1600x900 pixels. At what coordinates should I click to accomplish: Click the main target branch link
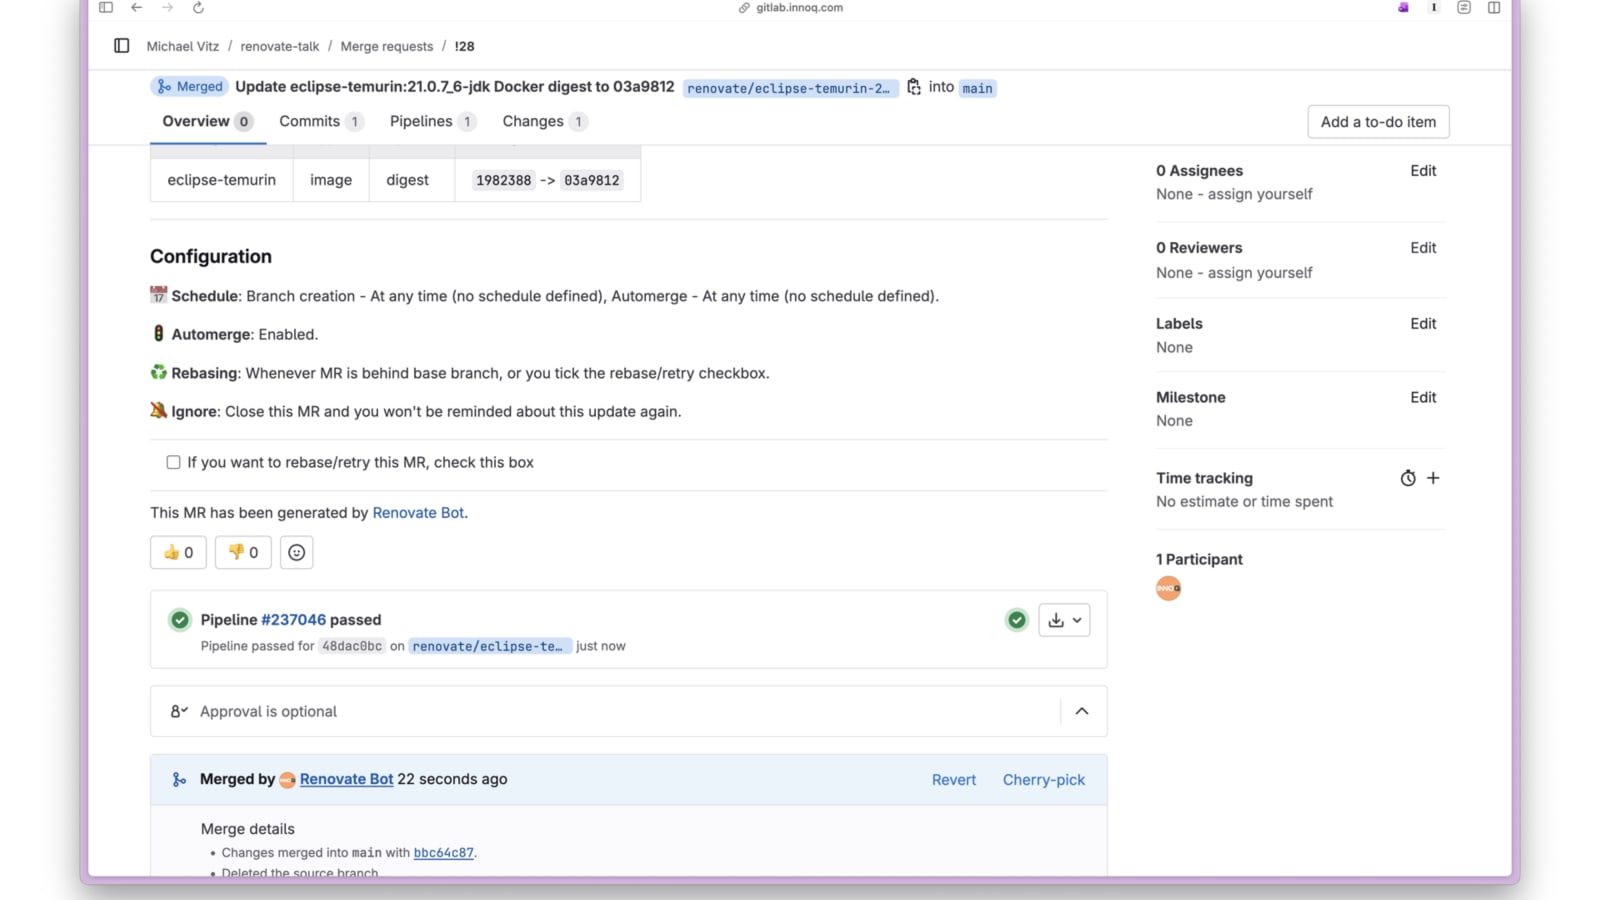pyautogui.click(x=977, y=88)
